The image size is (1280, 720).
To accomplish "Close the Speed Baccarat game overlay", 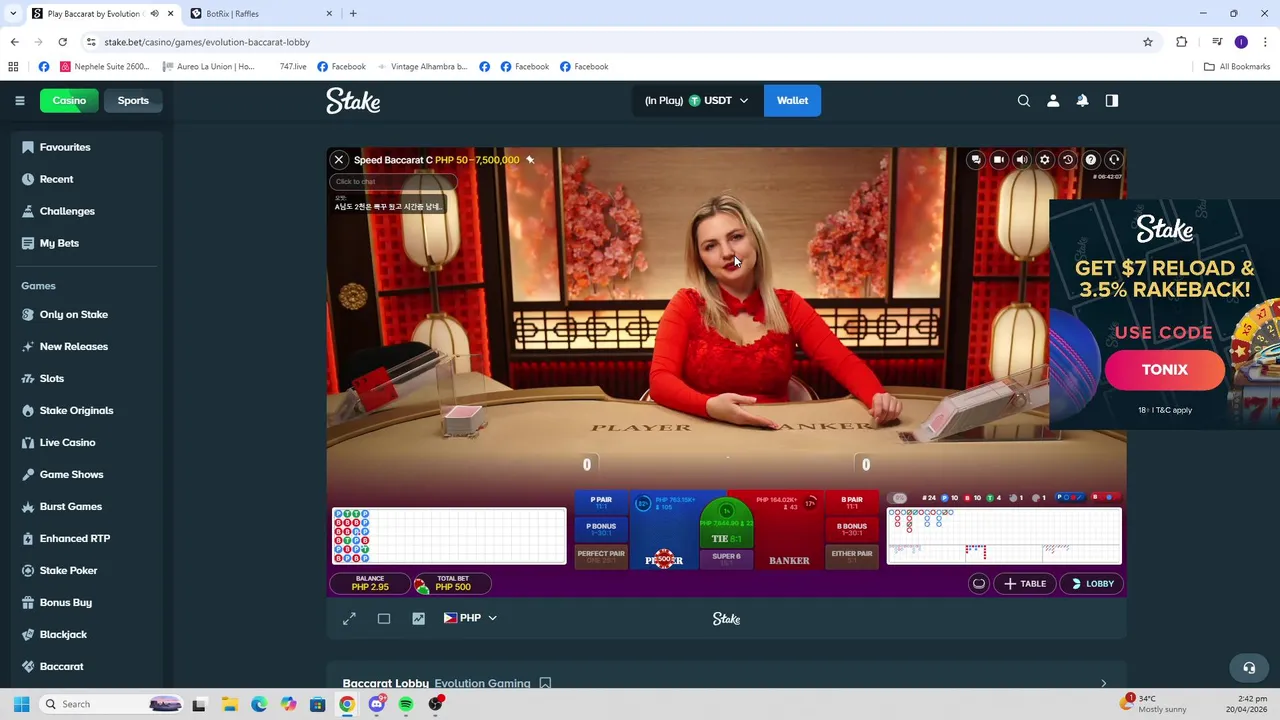I will click(x=339, y=160).
